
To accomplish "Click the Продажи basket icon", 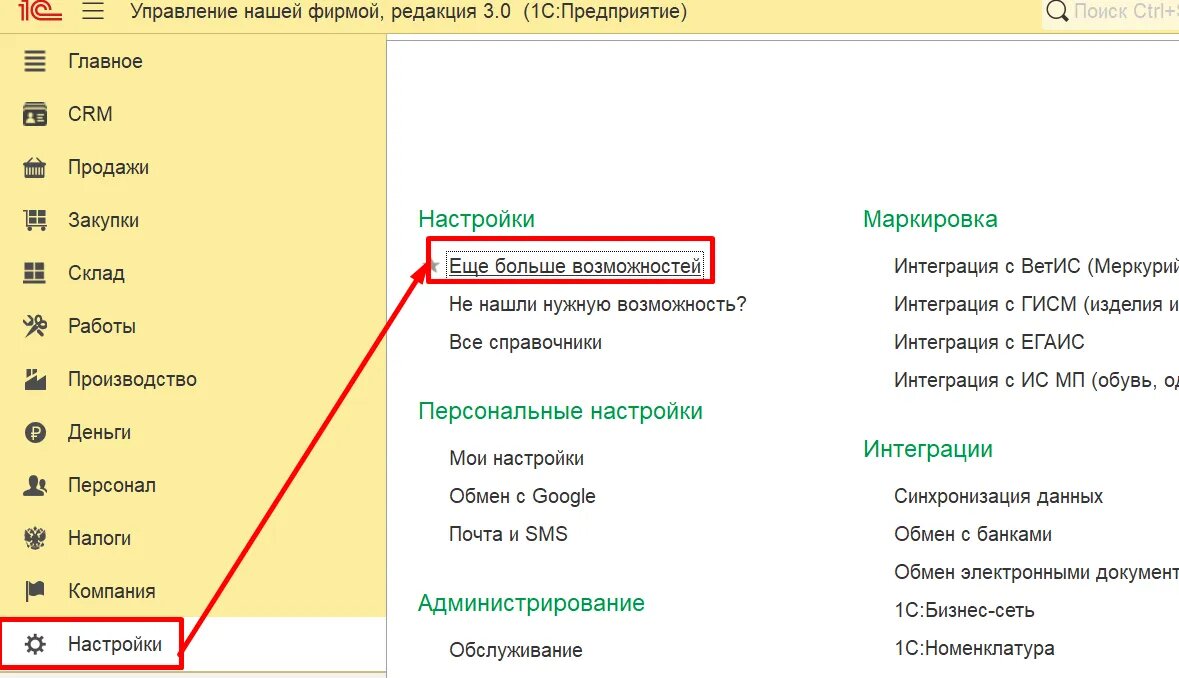I will click(x=35, y=167).
